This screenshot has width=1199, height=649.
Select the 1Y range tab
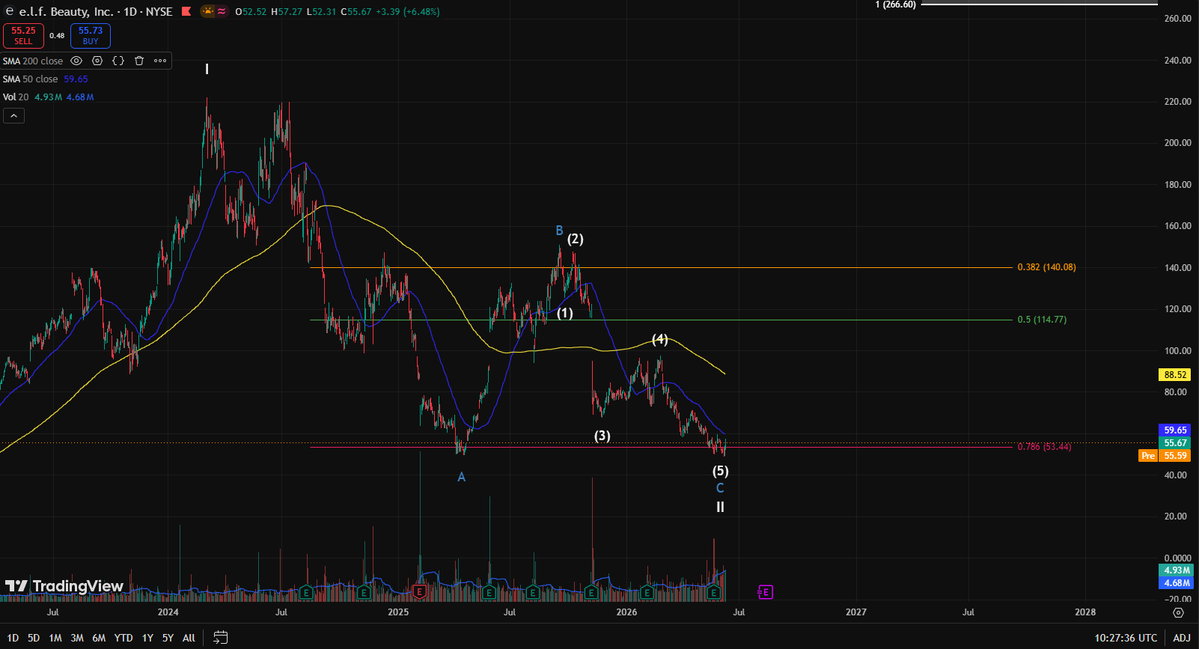coord(148,638)
